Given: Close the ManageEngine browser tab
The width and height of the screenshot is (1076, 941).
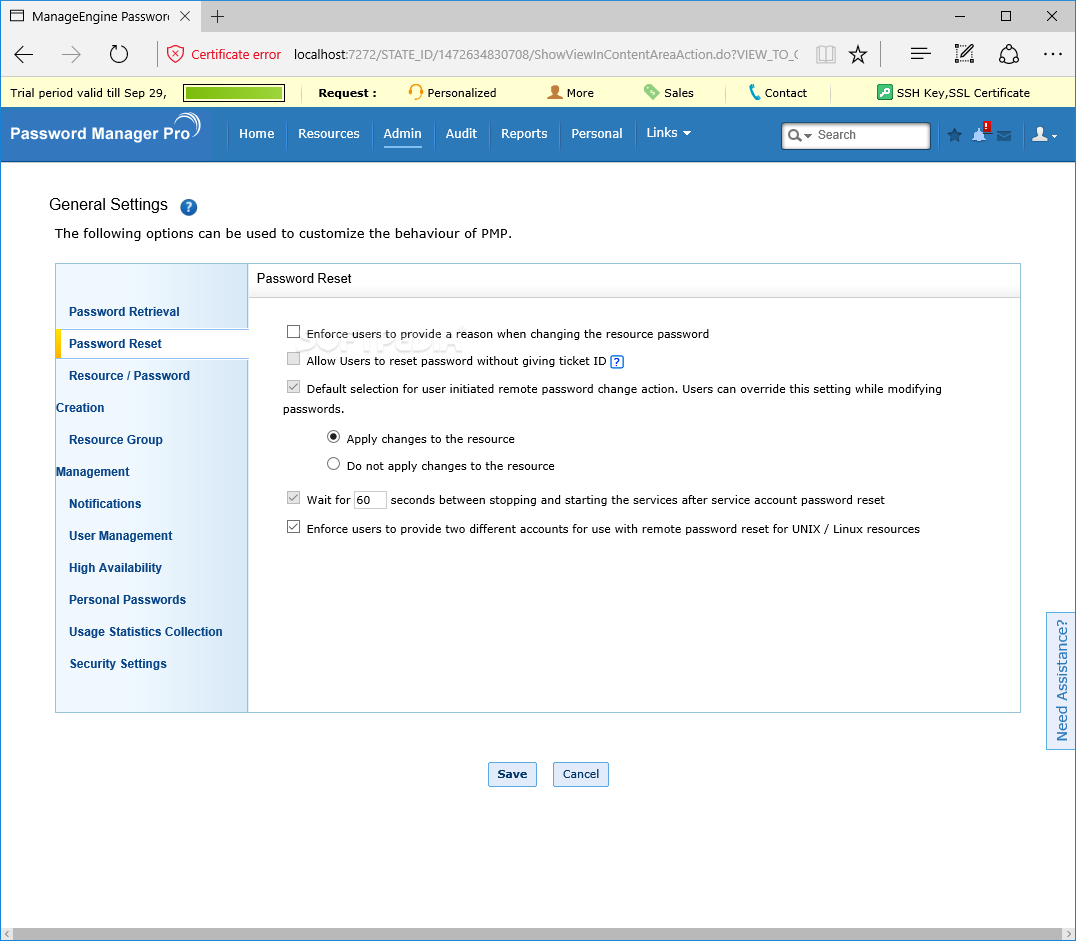Looking at the screenshot, I should coord(185,16).
